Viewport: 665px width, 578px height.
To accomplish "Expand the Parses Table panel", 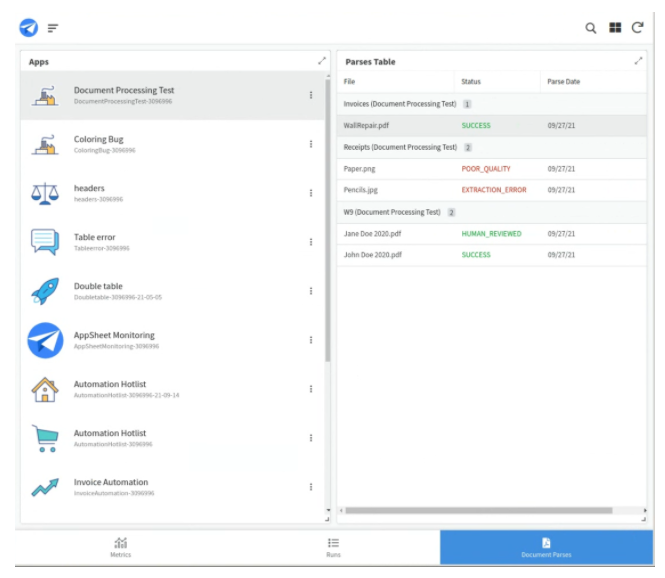I will 638,61.
